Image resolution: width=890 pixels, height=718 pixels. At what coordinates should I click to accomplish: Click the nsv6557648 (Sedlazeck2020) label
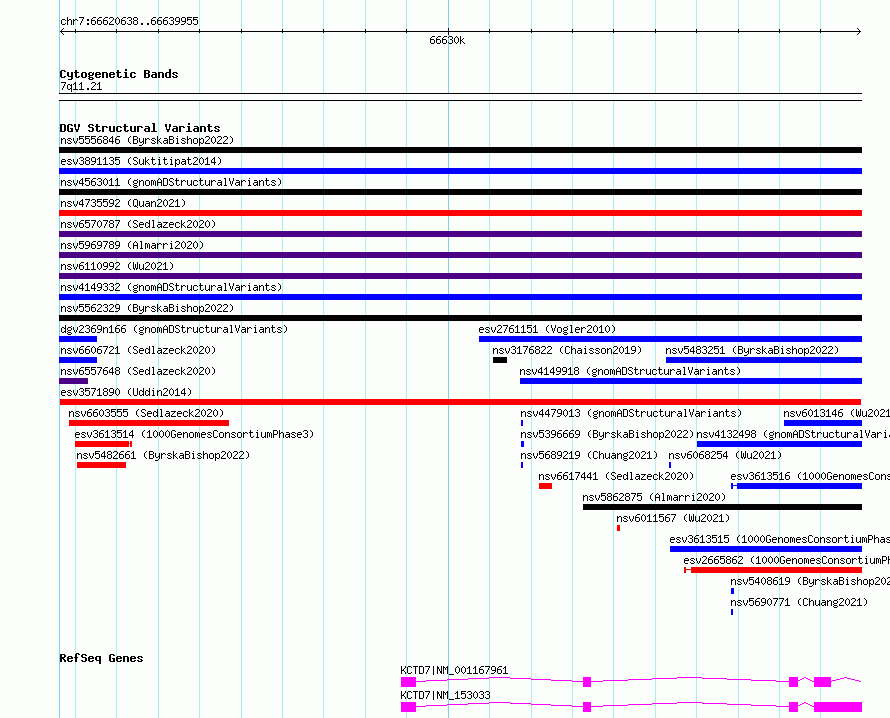(138, 371)
